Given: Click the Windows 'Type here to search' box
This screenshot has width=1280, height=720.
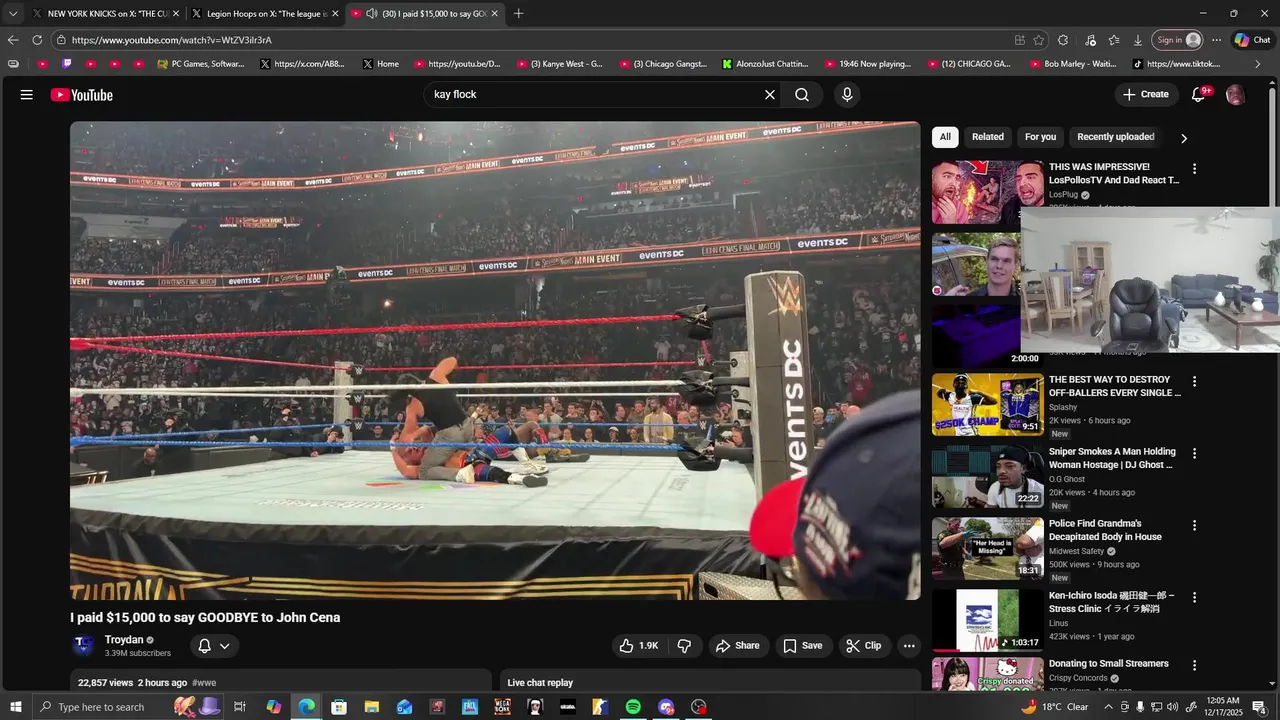Looking at the screenshot, I should point(100,707).
